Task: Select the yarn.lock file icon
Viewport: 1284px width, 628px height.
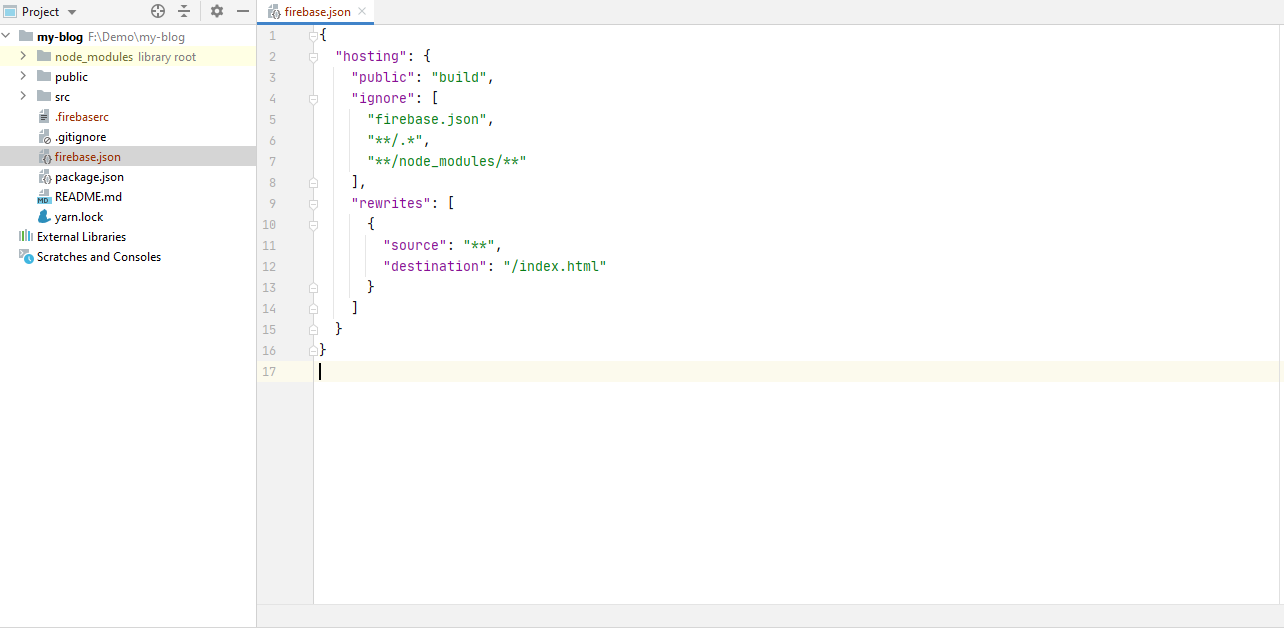Action: (x=44, y=217)
